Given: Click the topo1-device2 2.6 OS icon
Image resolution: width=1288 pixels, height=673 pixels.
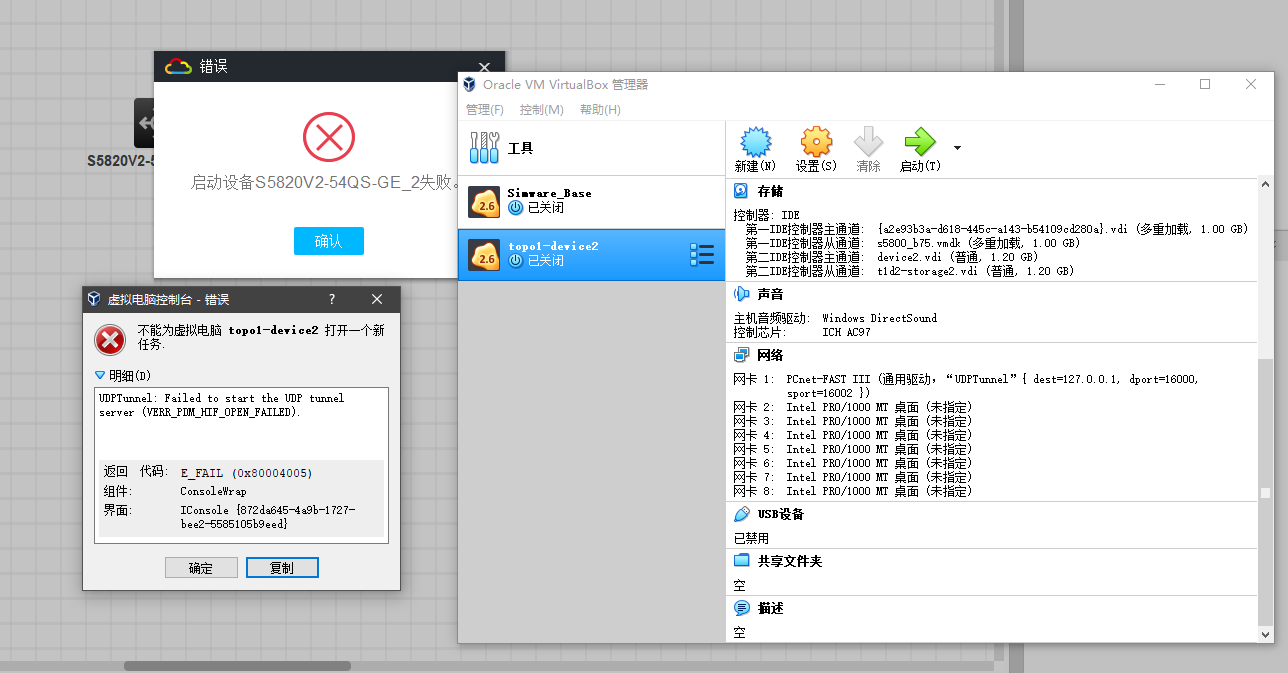Looking at the screenshot, I should 485,255.
